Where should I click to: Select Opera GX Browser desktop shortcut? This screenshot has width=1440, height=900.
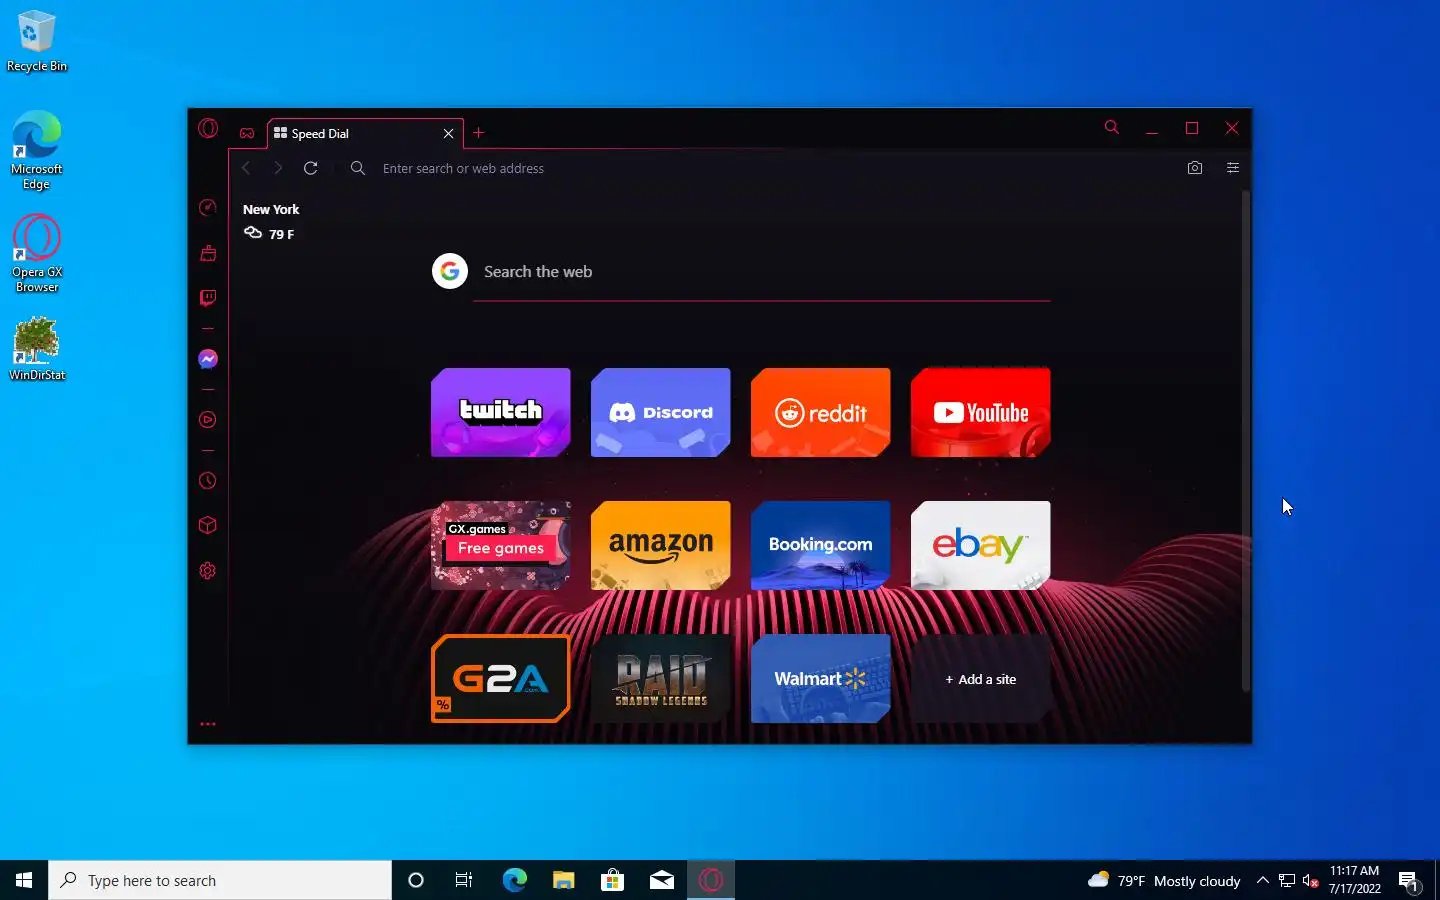tap(36, 254)
